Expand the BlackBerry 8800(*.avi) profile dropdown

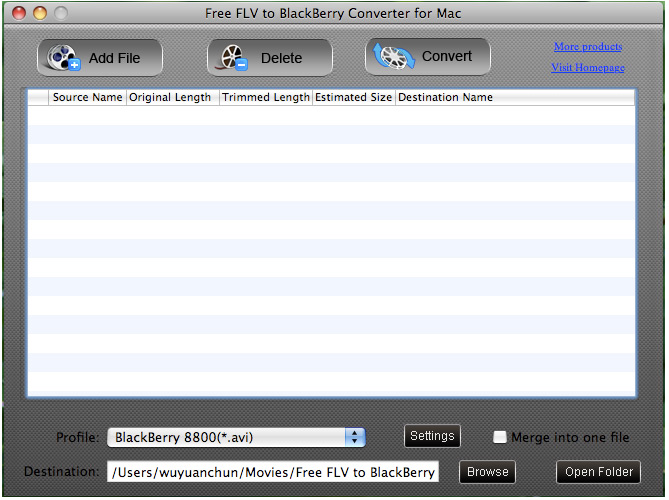[x=236, y=437]
